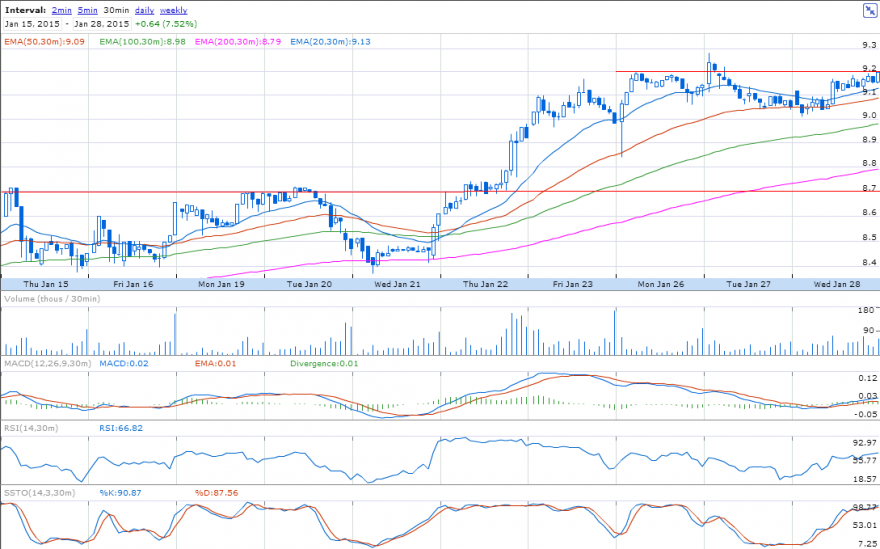Click the -0.05 MACD axis label
The width and height of the screenshot is (880, 549).
click(867, 414)
